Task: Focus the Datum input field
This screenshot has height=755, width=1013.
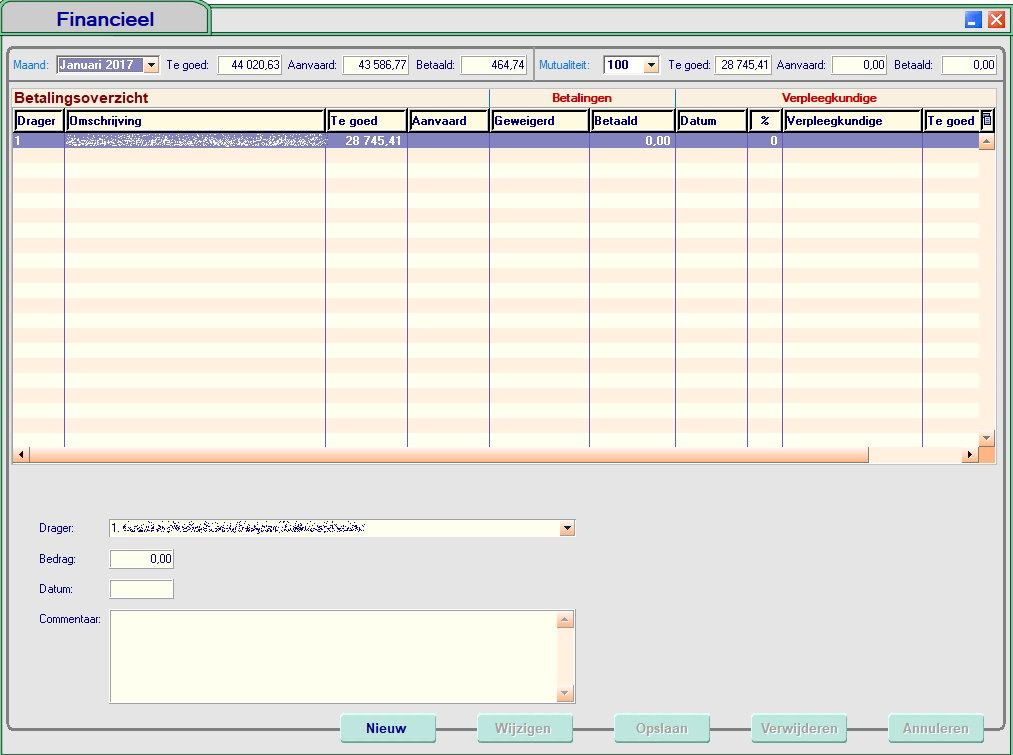Action: [x=141, y=589]
